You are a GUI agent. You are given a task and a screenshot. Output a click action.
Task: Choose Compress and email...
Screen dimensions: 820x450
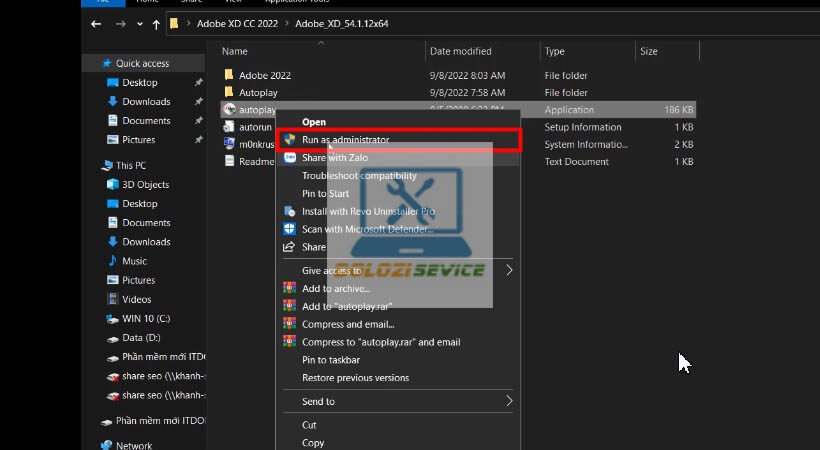(348, 324)
